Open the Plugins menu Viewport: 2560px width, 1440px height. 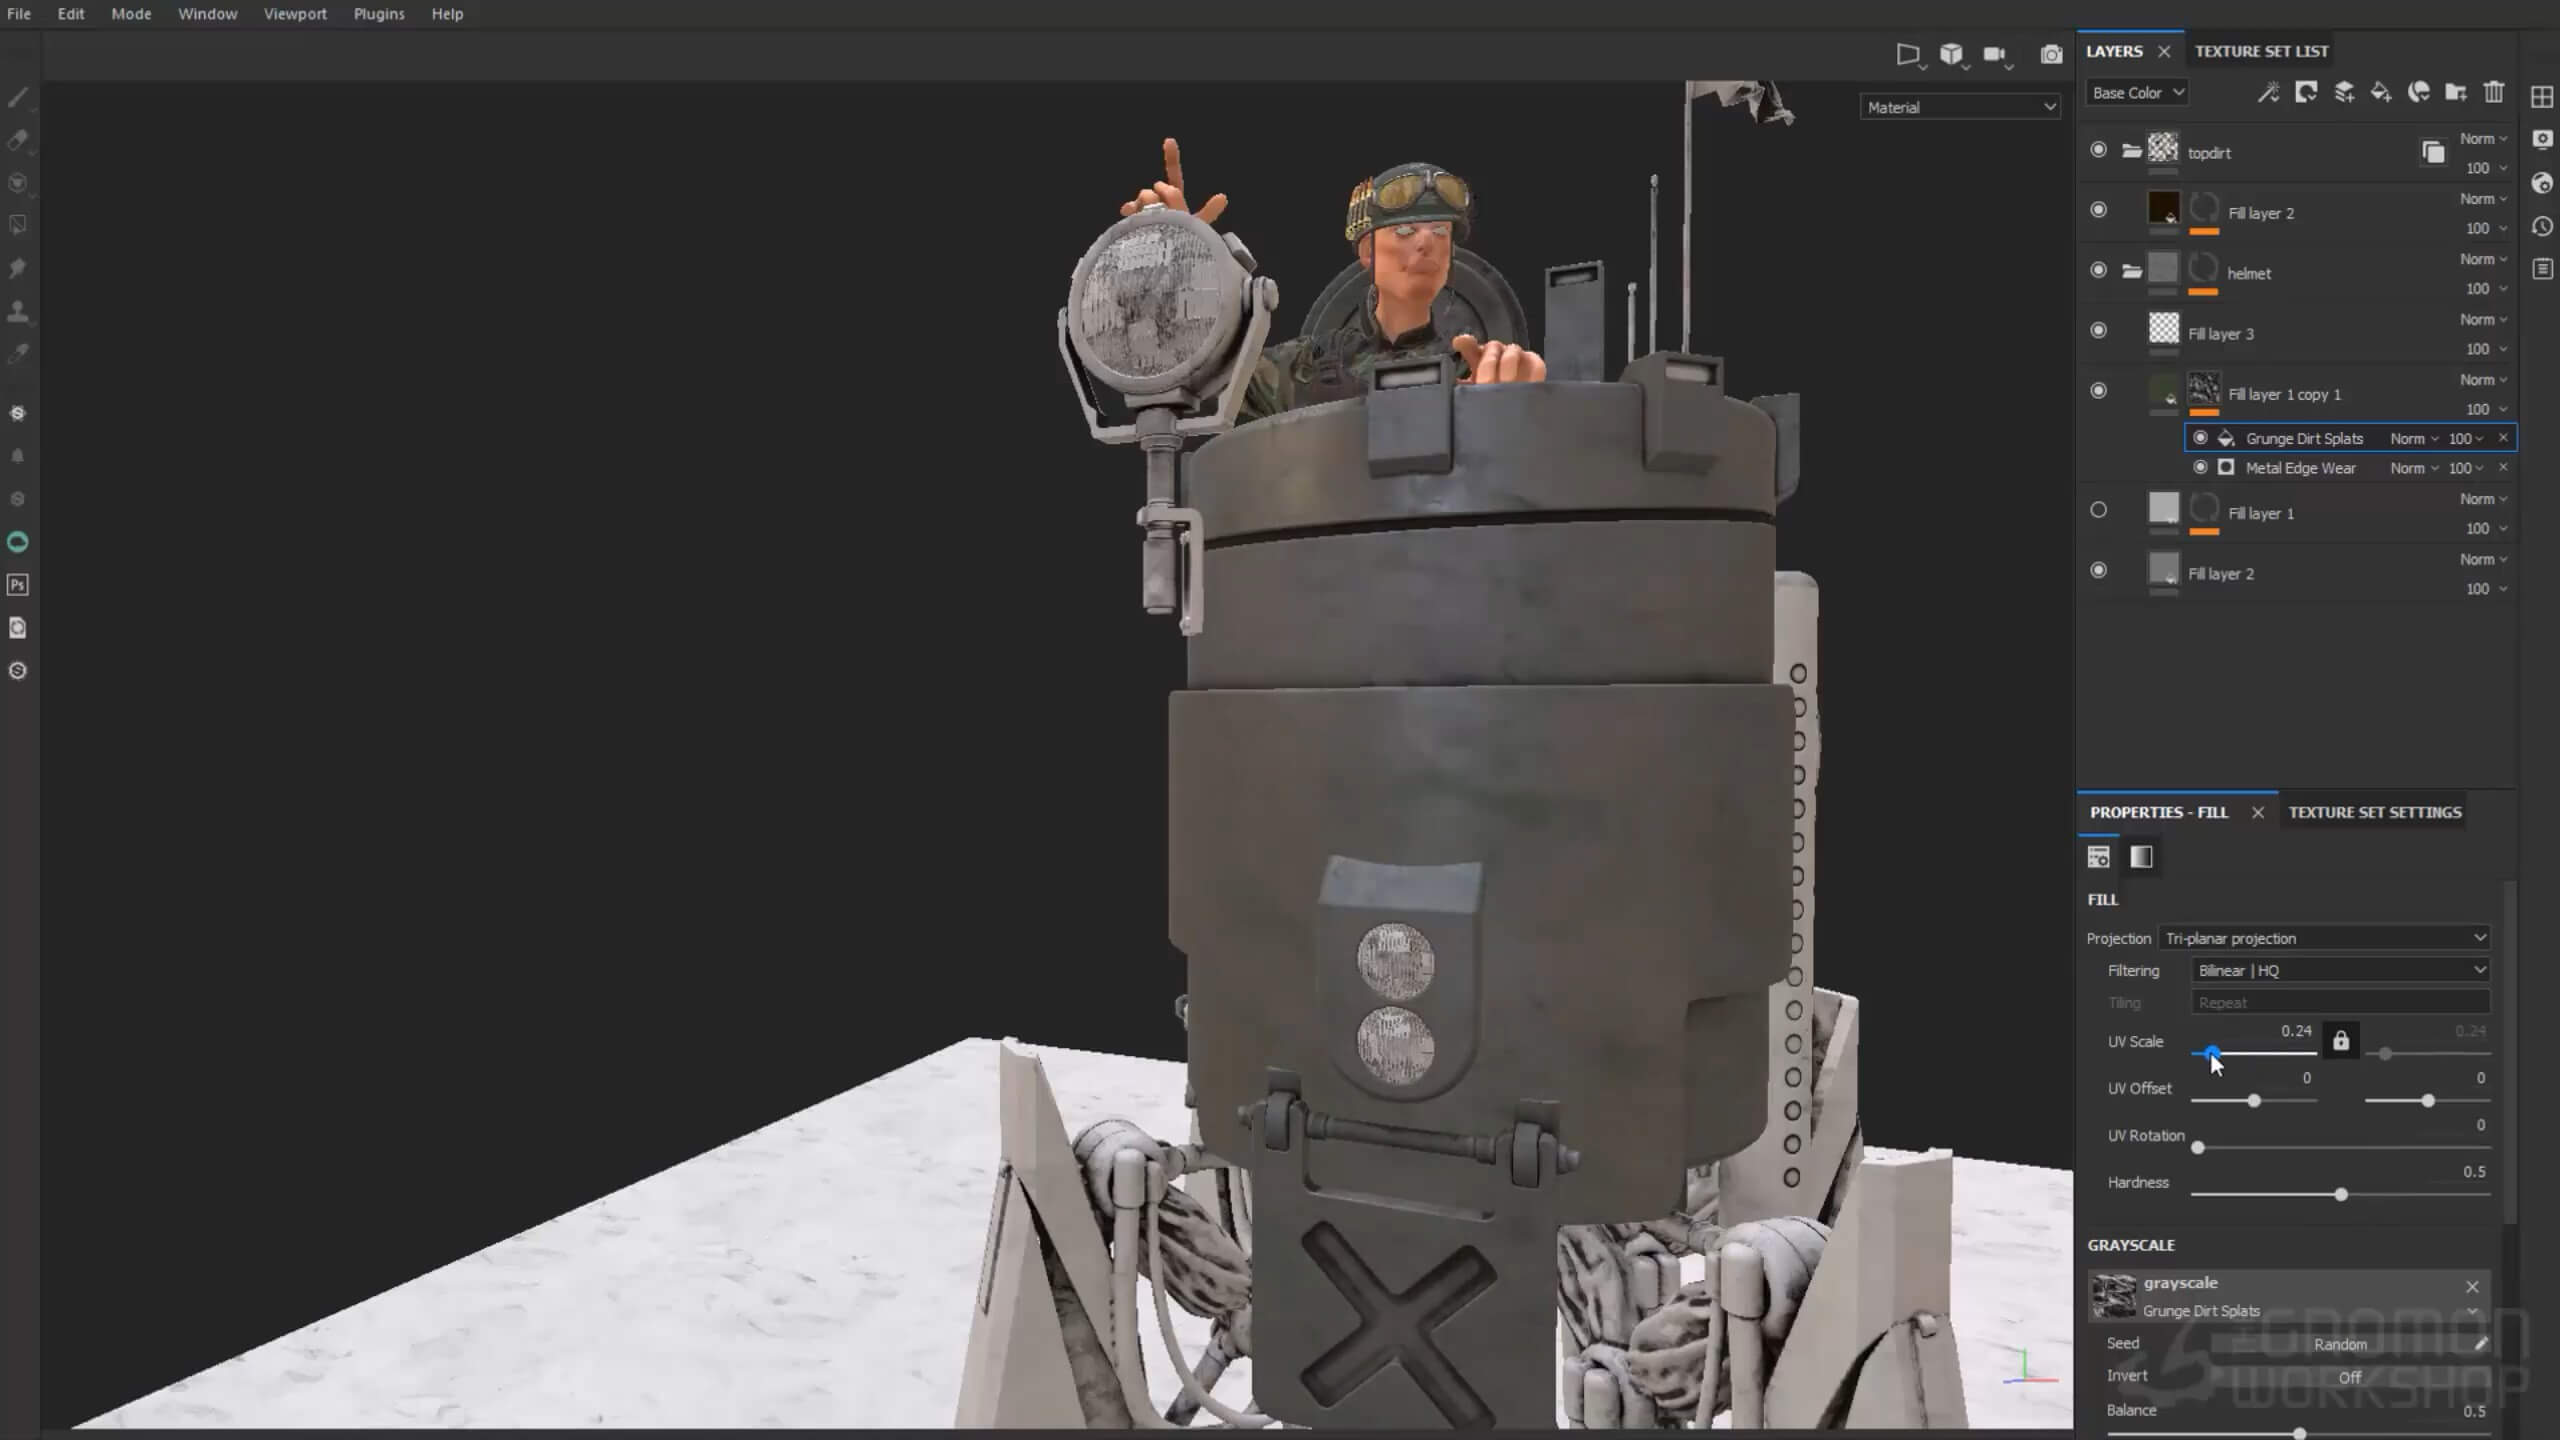[x=378, y=14]
